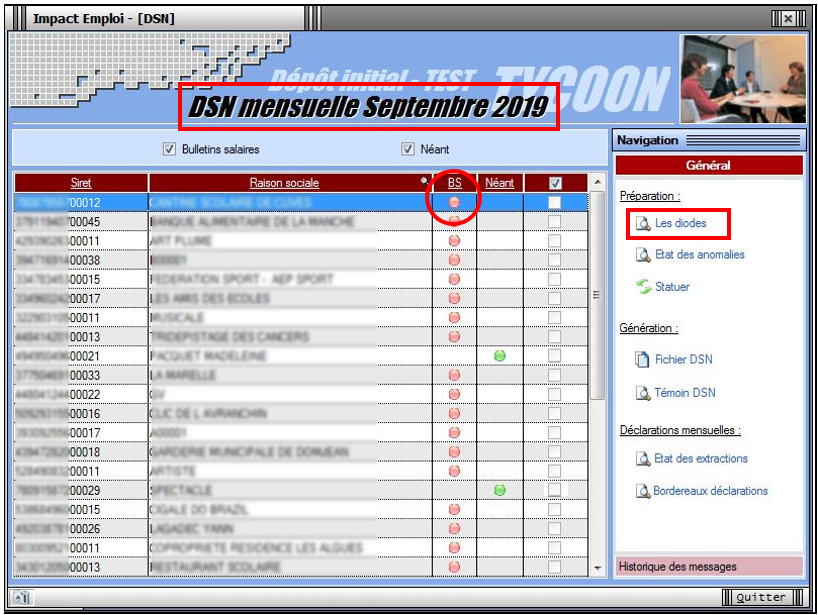This screenshot has width=818, height=615.
Task: Click the search icon in Raison sociale header
Action: coord(425,180)
